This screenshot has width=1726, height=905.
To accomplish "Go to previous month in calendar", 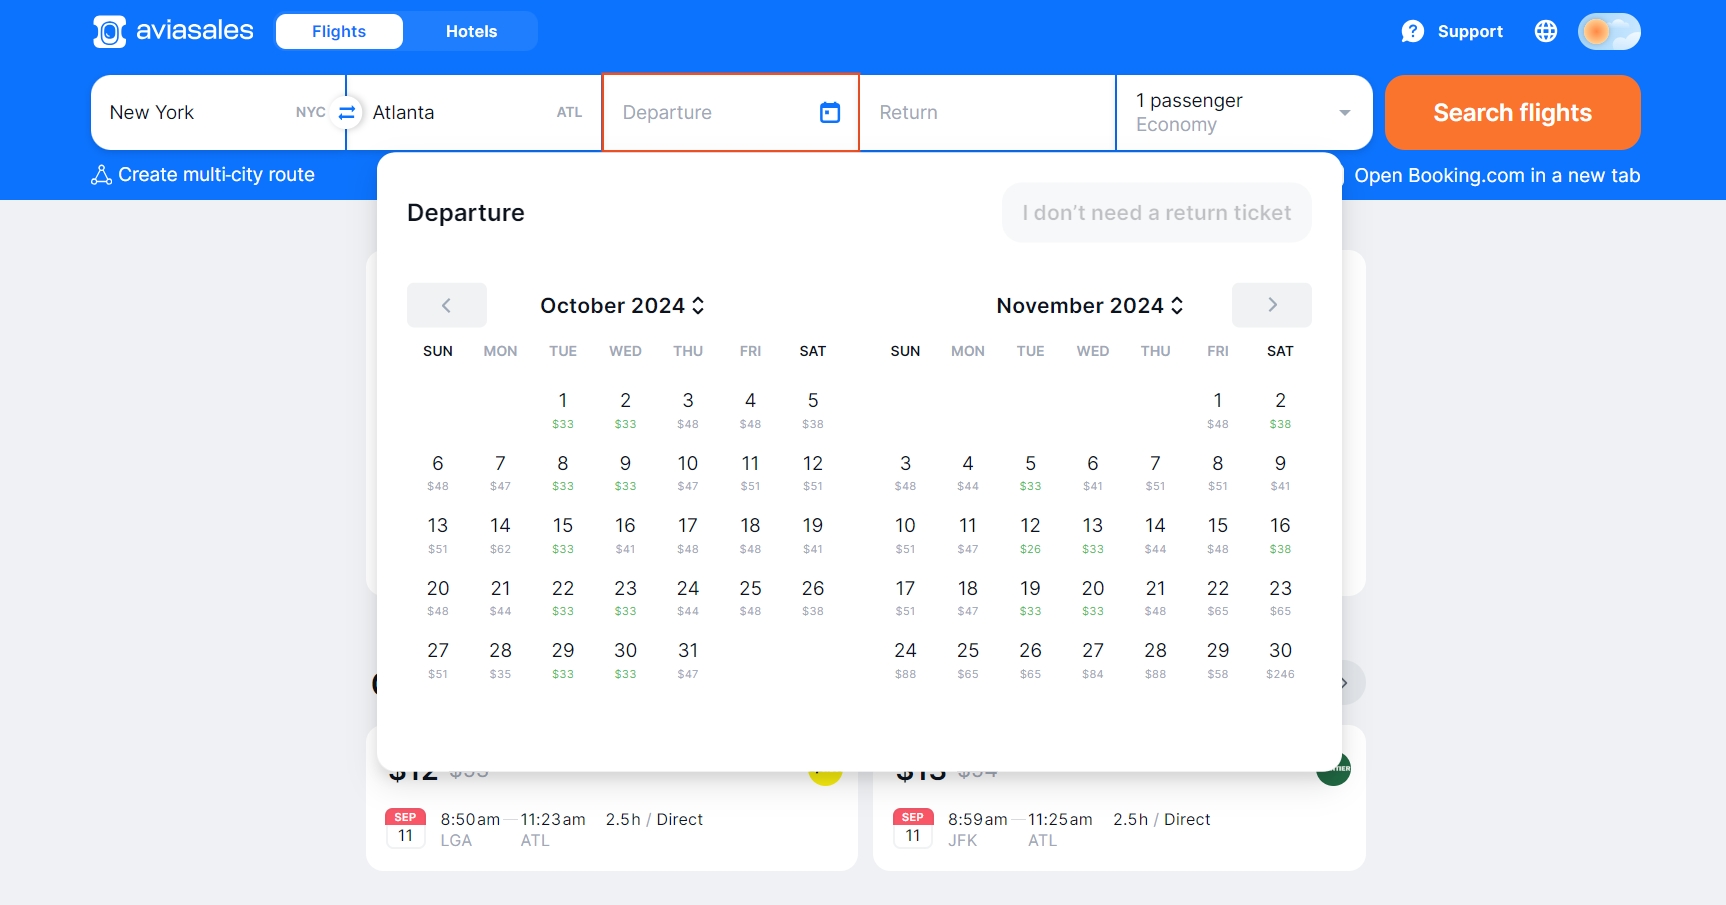I will tap(447, 305).
